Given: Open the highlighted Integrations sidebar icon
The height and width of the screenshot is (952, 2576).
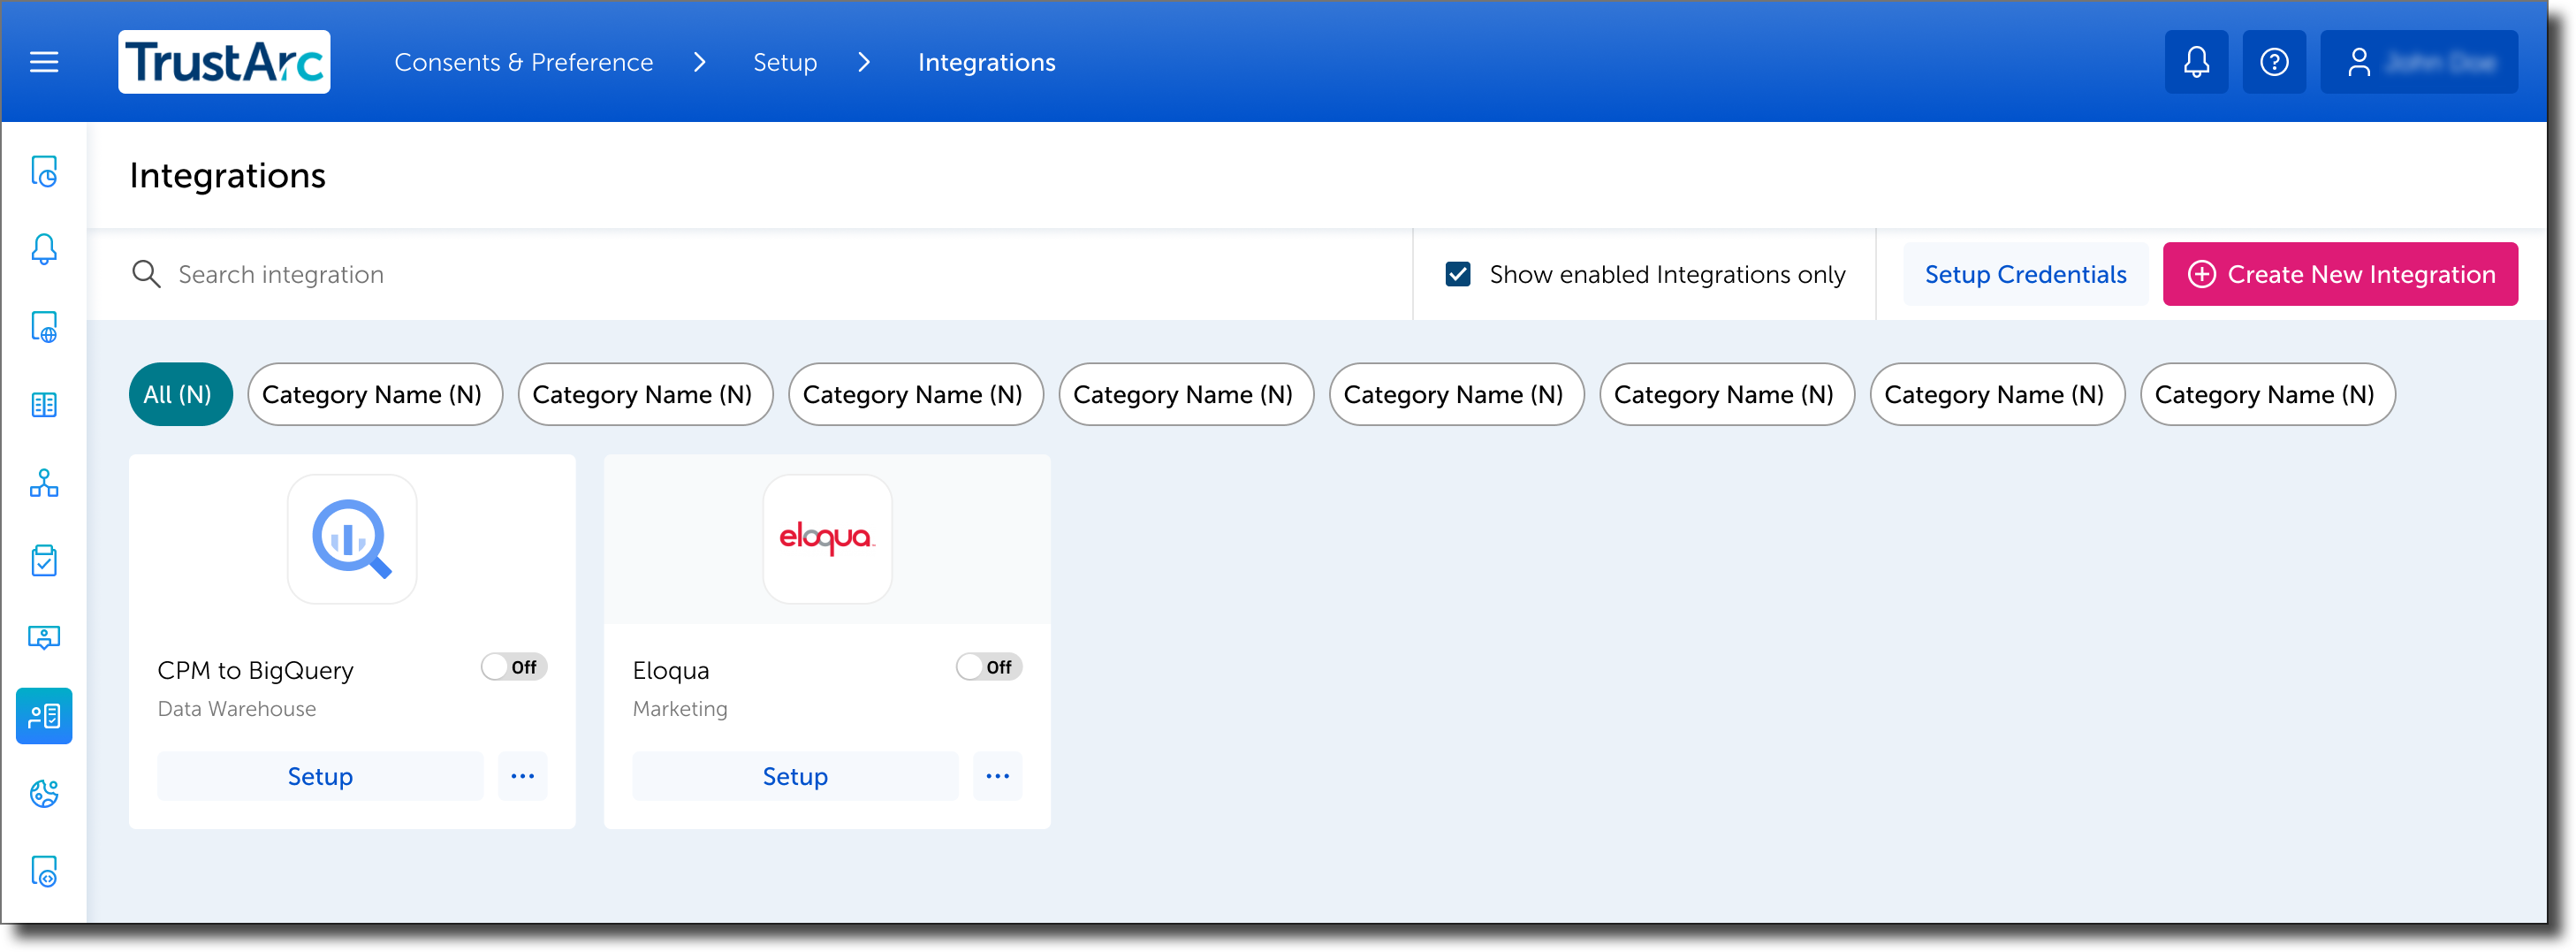Looking at the screenshot, I should point(44,716).
